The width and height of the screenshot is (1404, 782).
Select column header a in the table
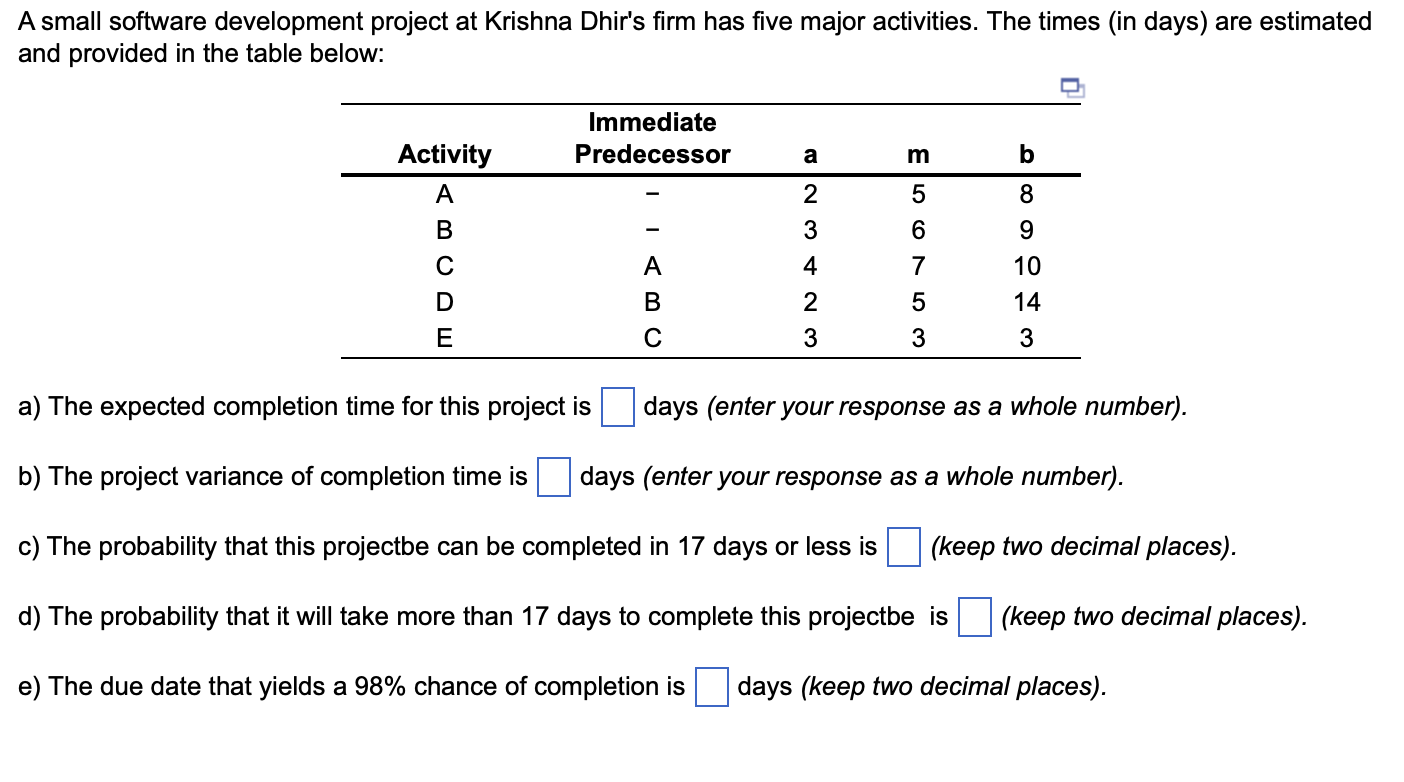tap(809, 154)
